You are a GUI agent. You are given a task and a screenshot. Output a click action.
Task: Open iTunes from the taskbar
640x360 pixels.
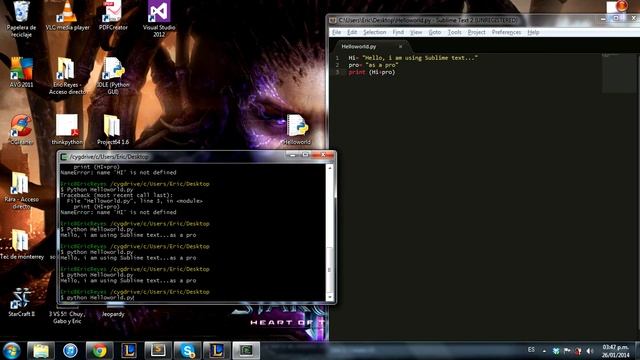click(x=70, y=351)
